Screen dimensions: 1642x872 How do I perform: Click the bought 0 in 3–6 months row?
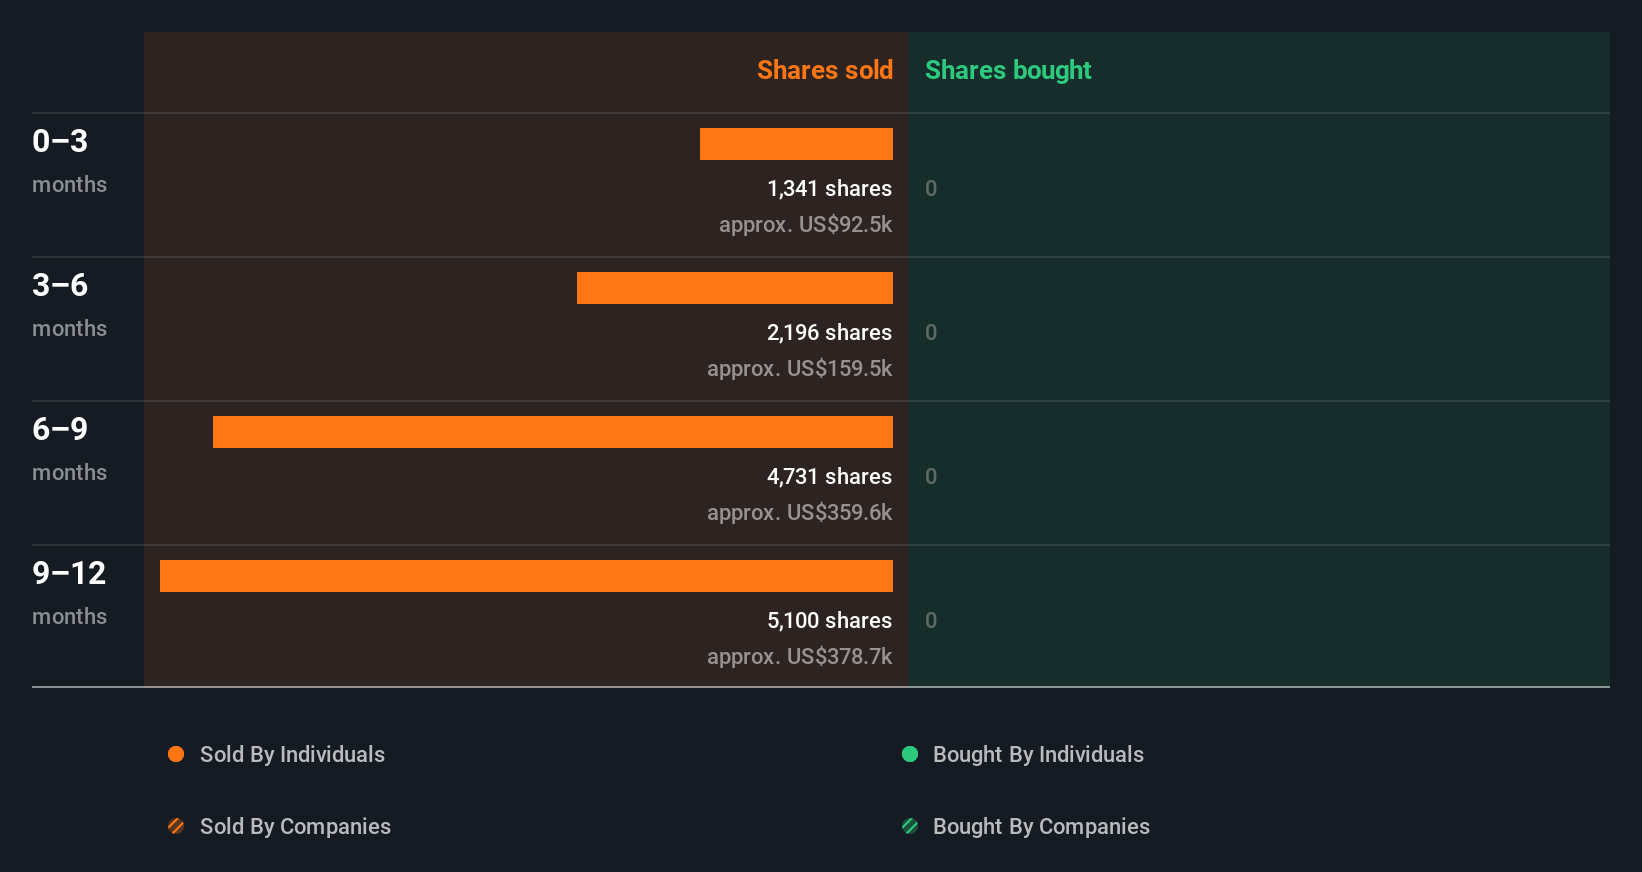931,332
